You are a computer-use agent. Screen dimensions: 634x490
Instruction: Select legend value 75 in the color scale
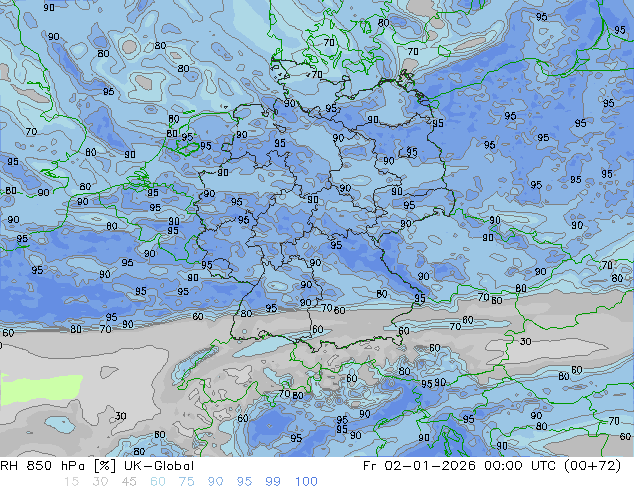tap(187, 482)
